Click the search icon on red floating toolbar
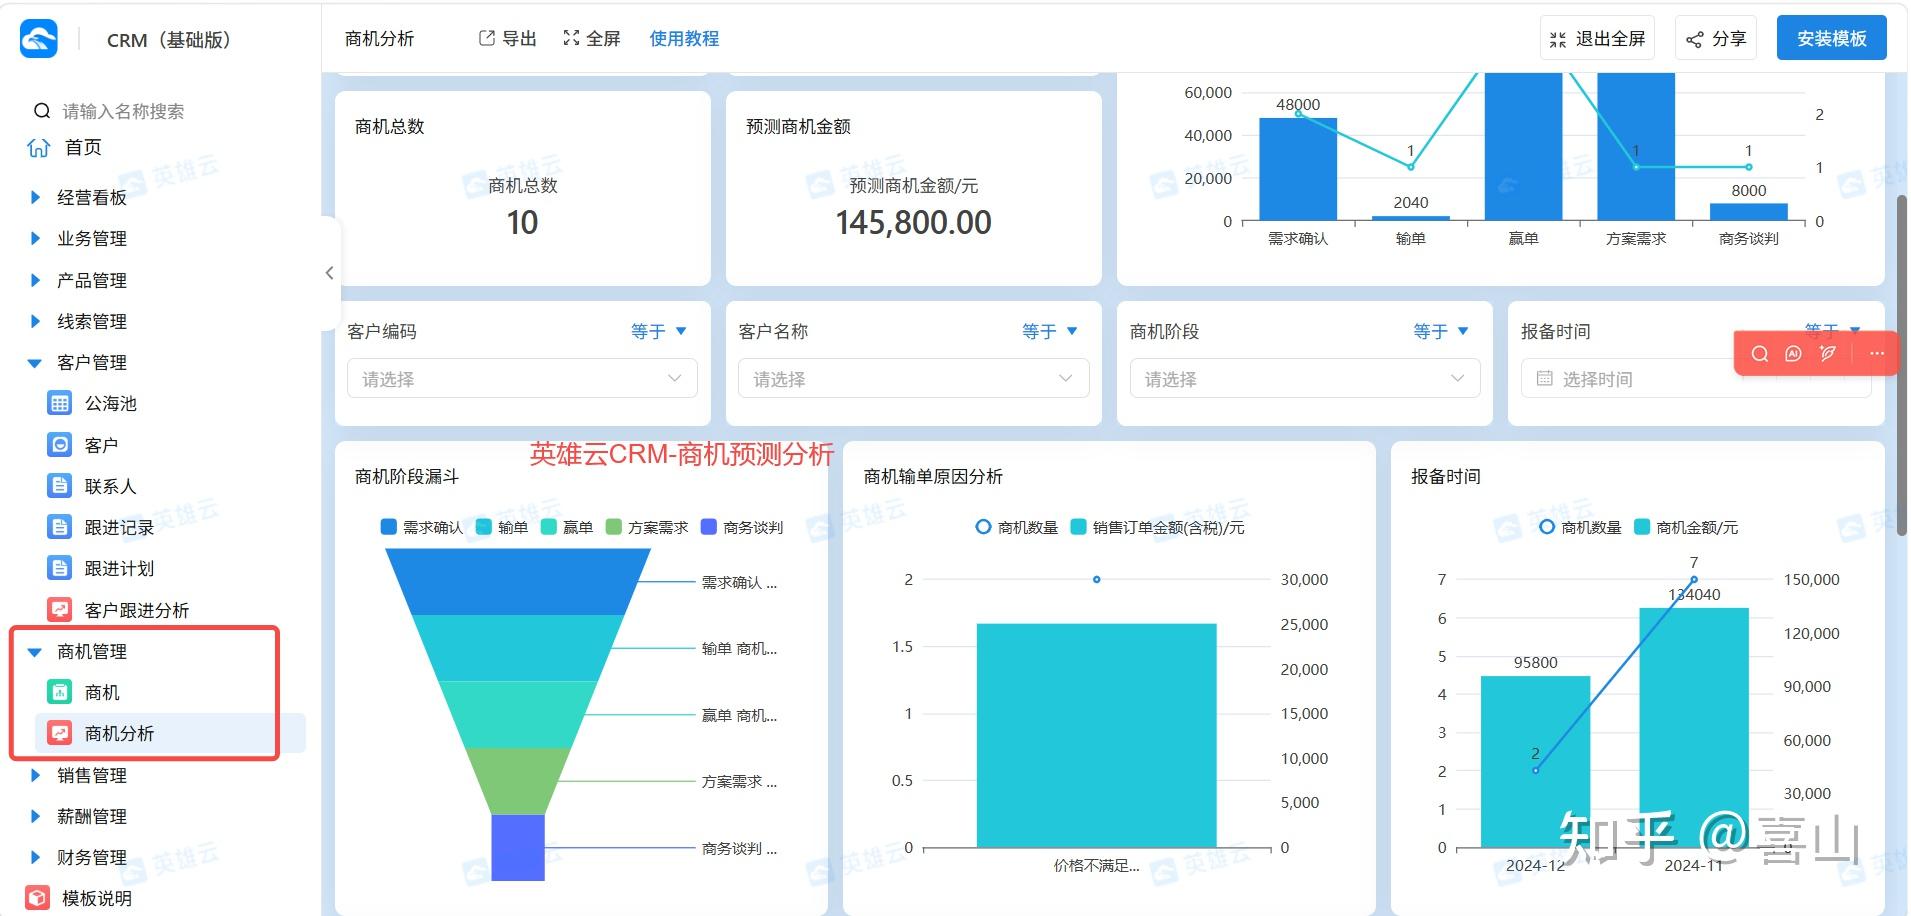Screen dimensions: 1911x916 point(1760,354)
